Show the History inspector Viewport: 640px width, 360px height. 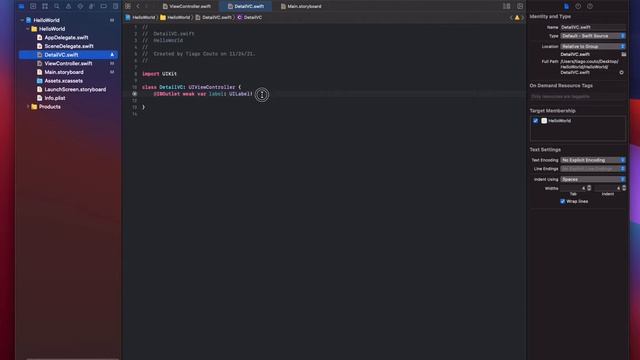click(578, 7)
